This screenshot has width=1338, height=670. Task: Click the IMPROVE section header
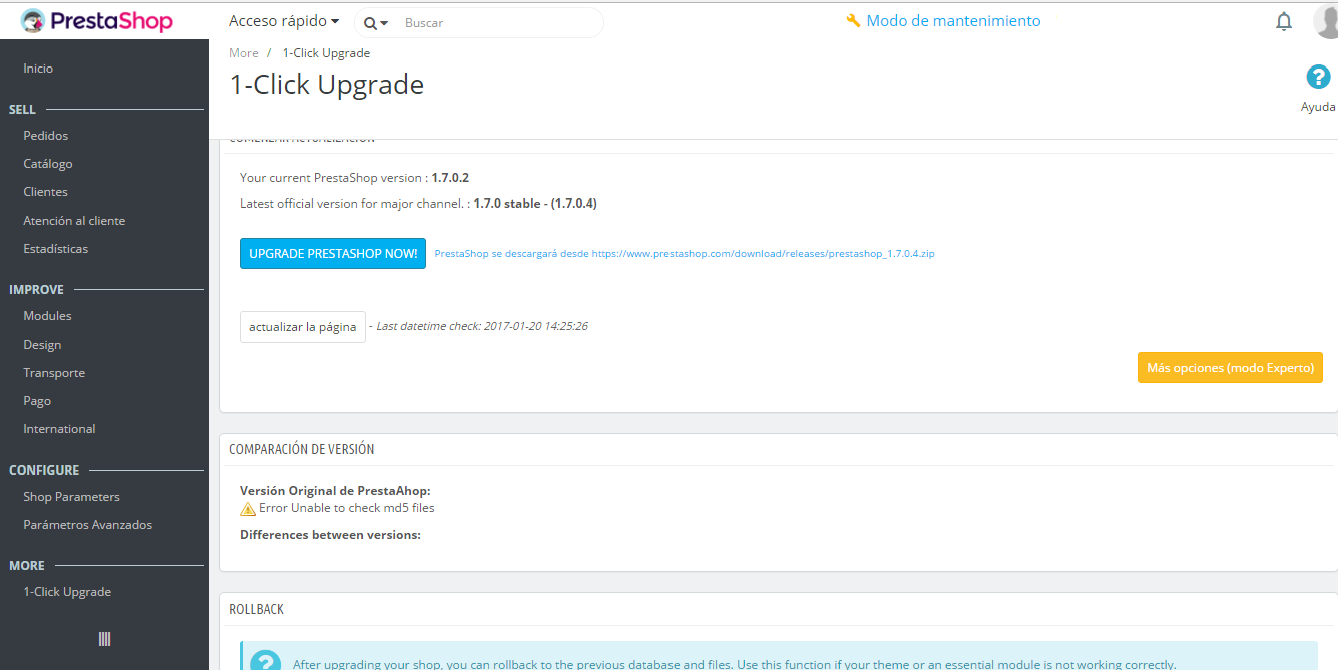click(36, 290)
